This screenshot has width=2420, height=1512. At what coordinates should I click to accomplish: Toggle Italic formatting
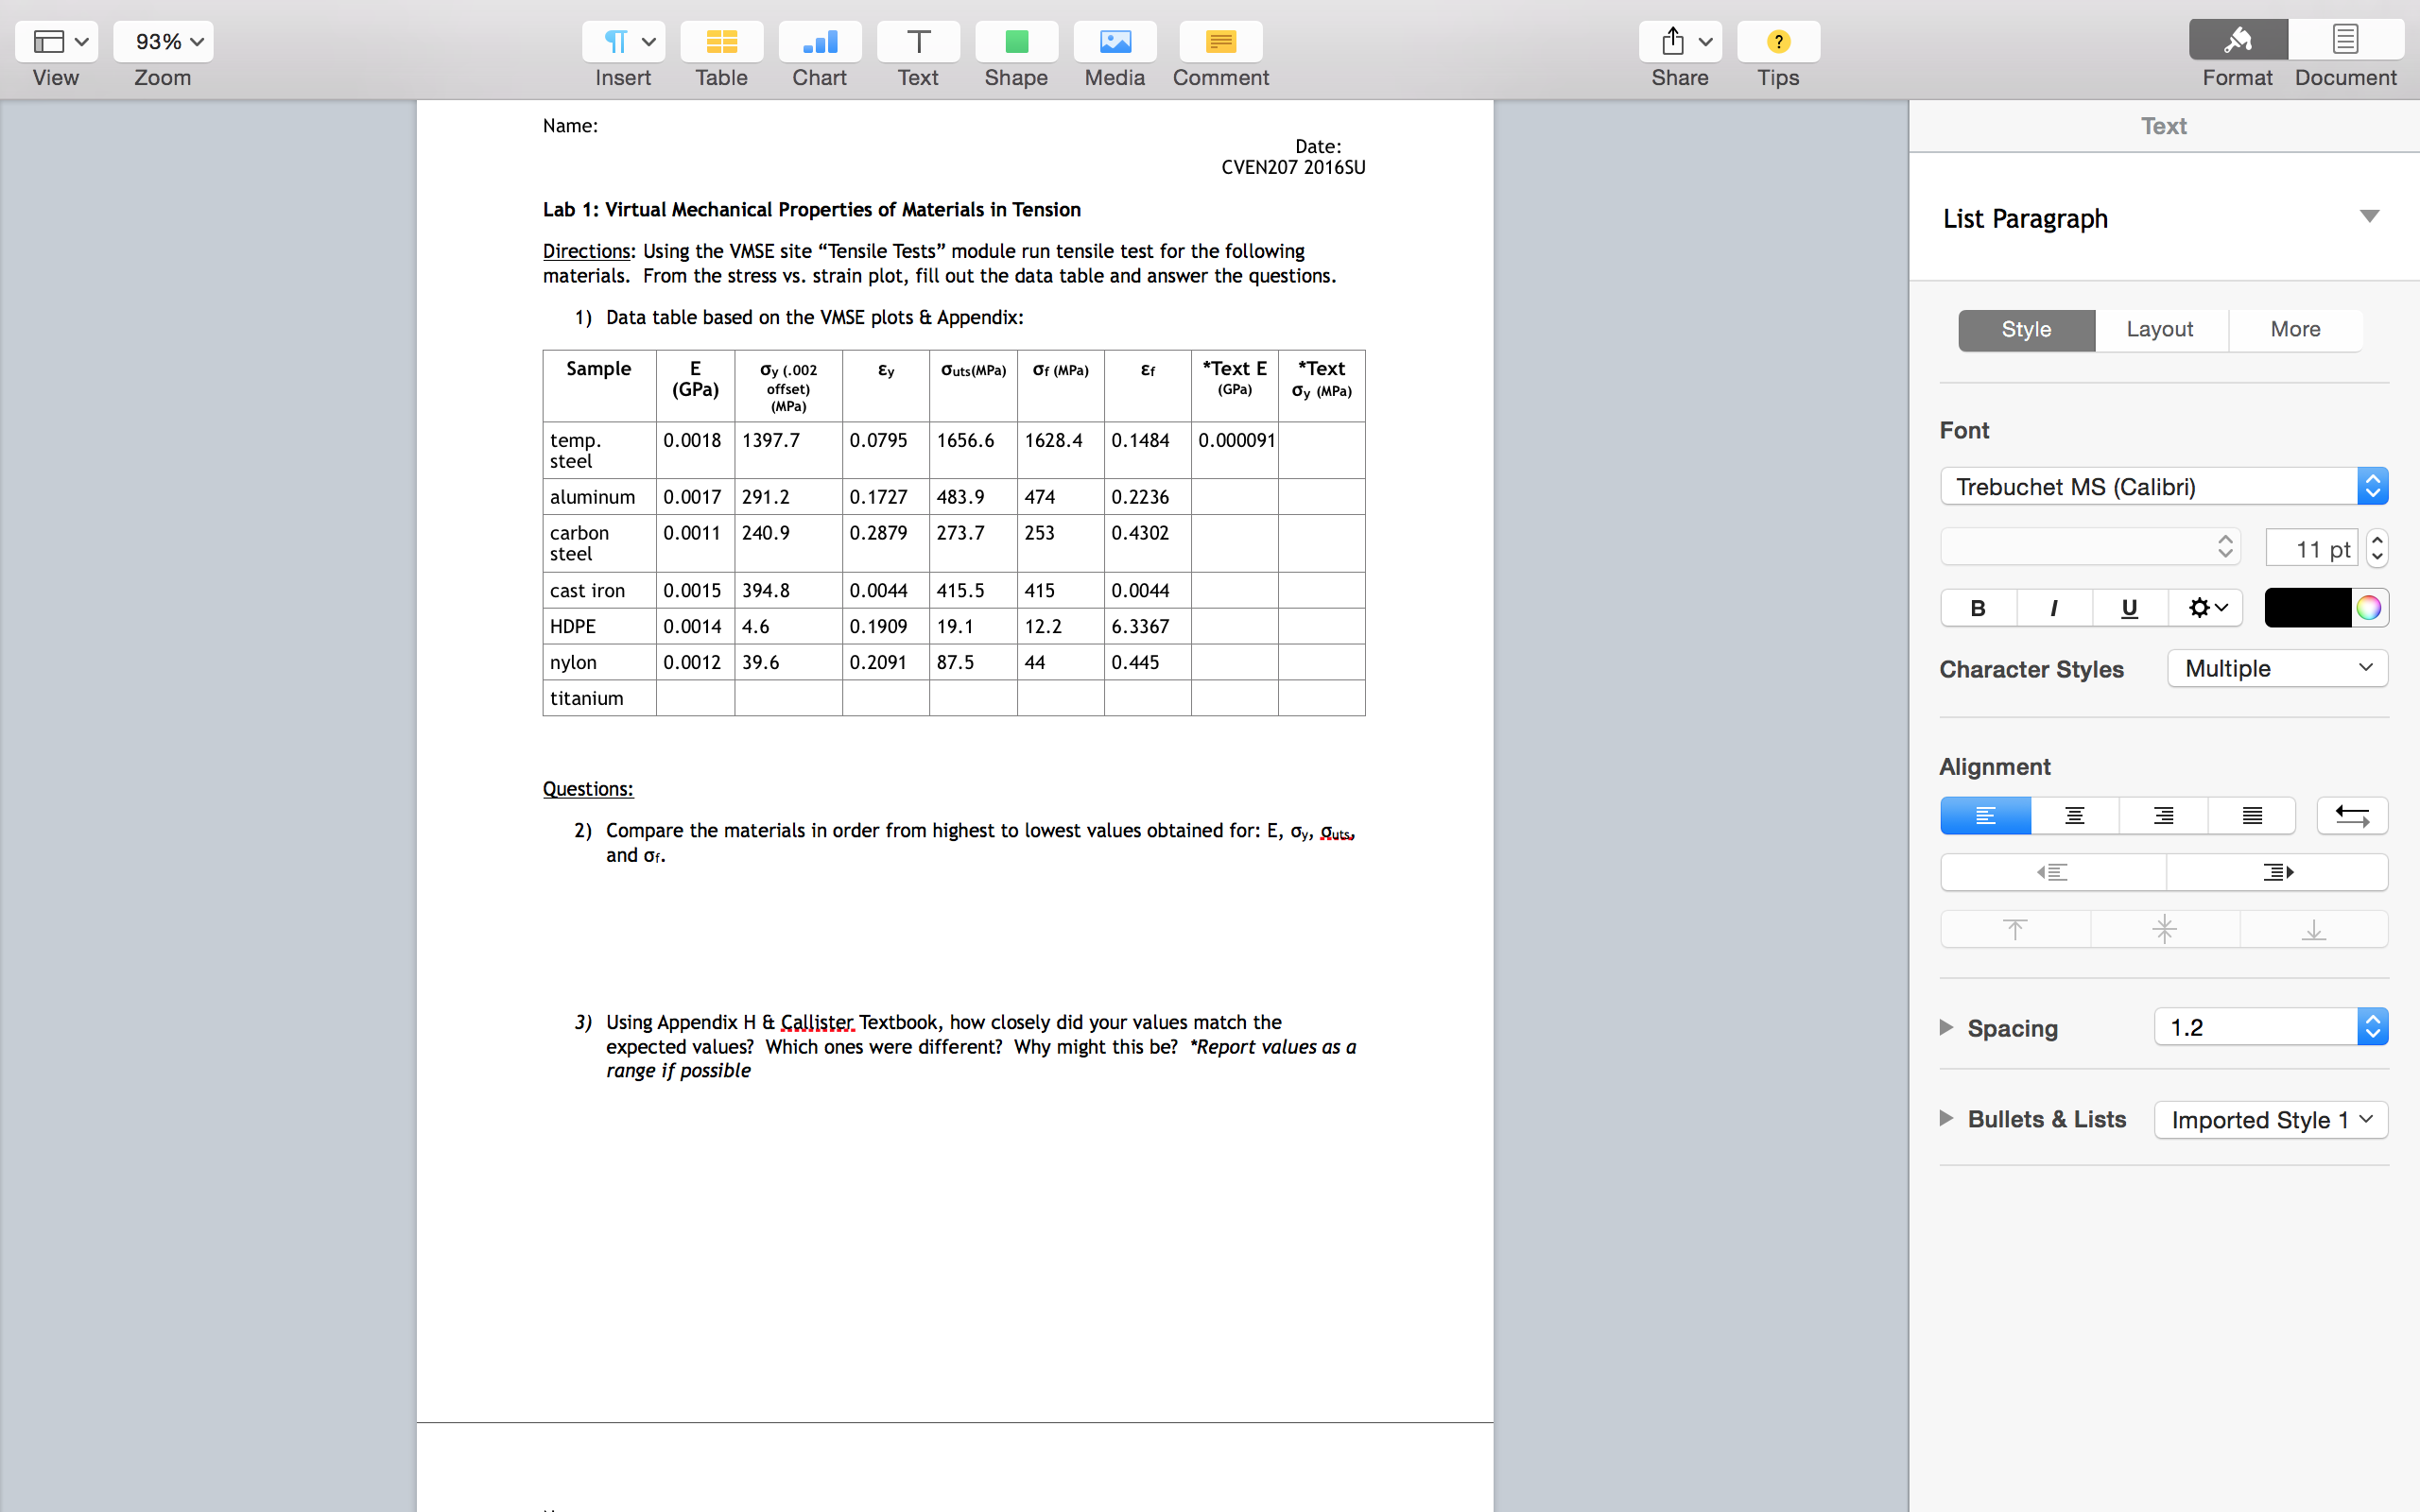[x=2054, y=608]
